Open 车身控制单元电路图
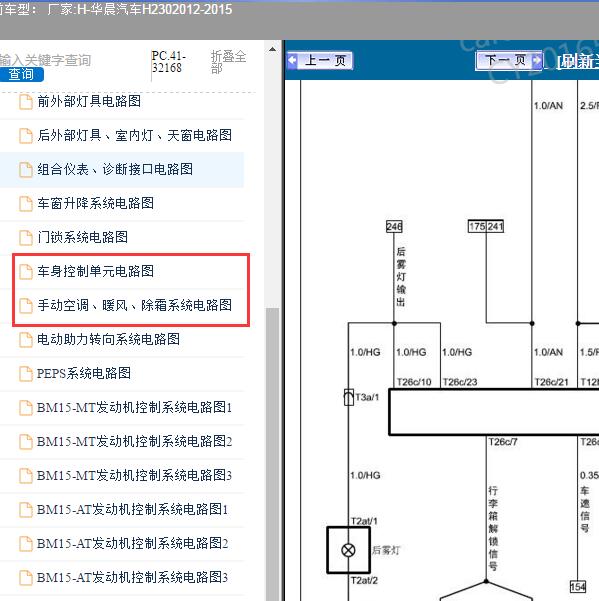Image resolution: width=599 pixels, height=601 pixels. (95, 271)
